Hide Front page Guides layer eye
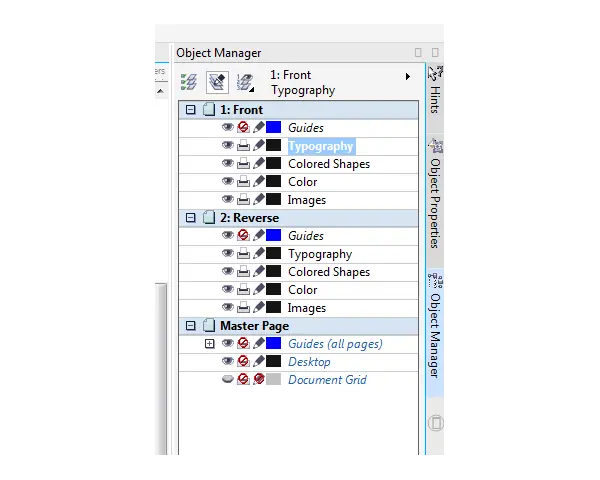 (x=228, y=127)
